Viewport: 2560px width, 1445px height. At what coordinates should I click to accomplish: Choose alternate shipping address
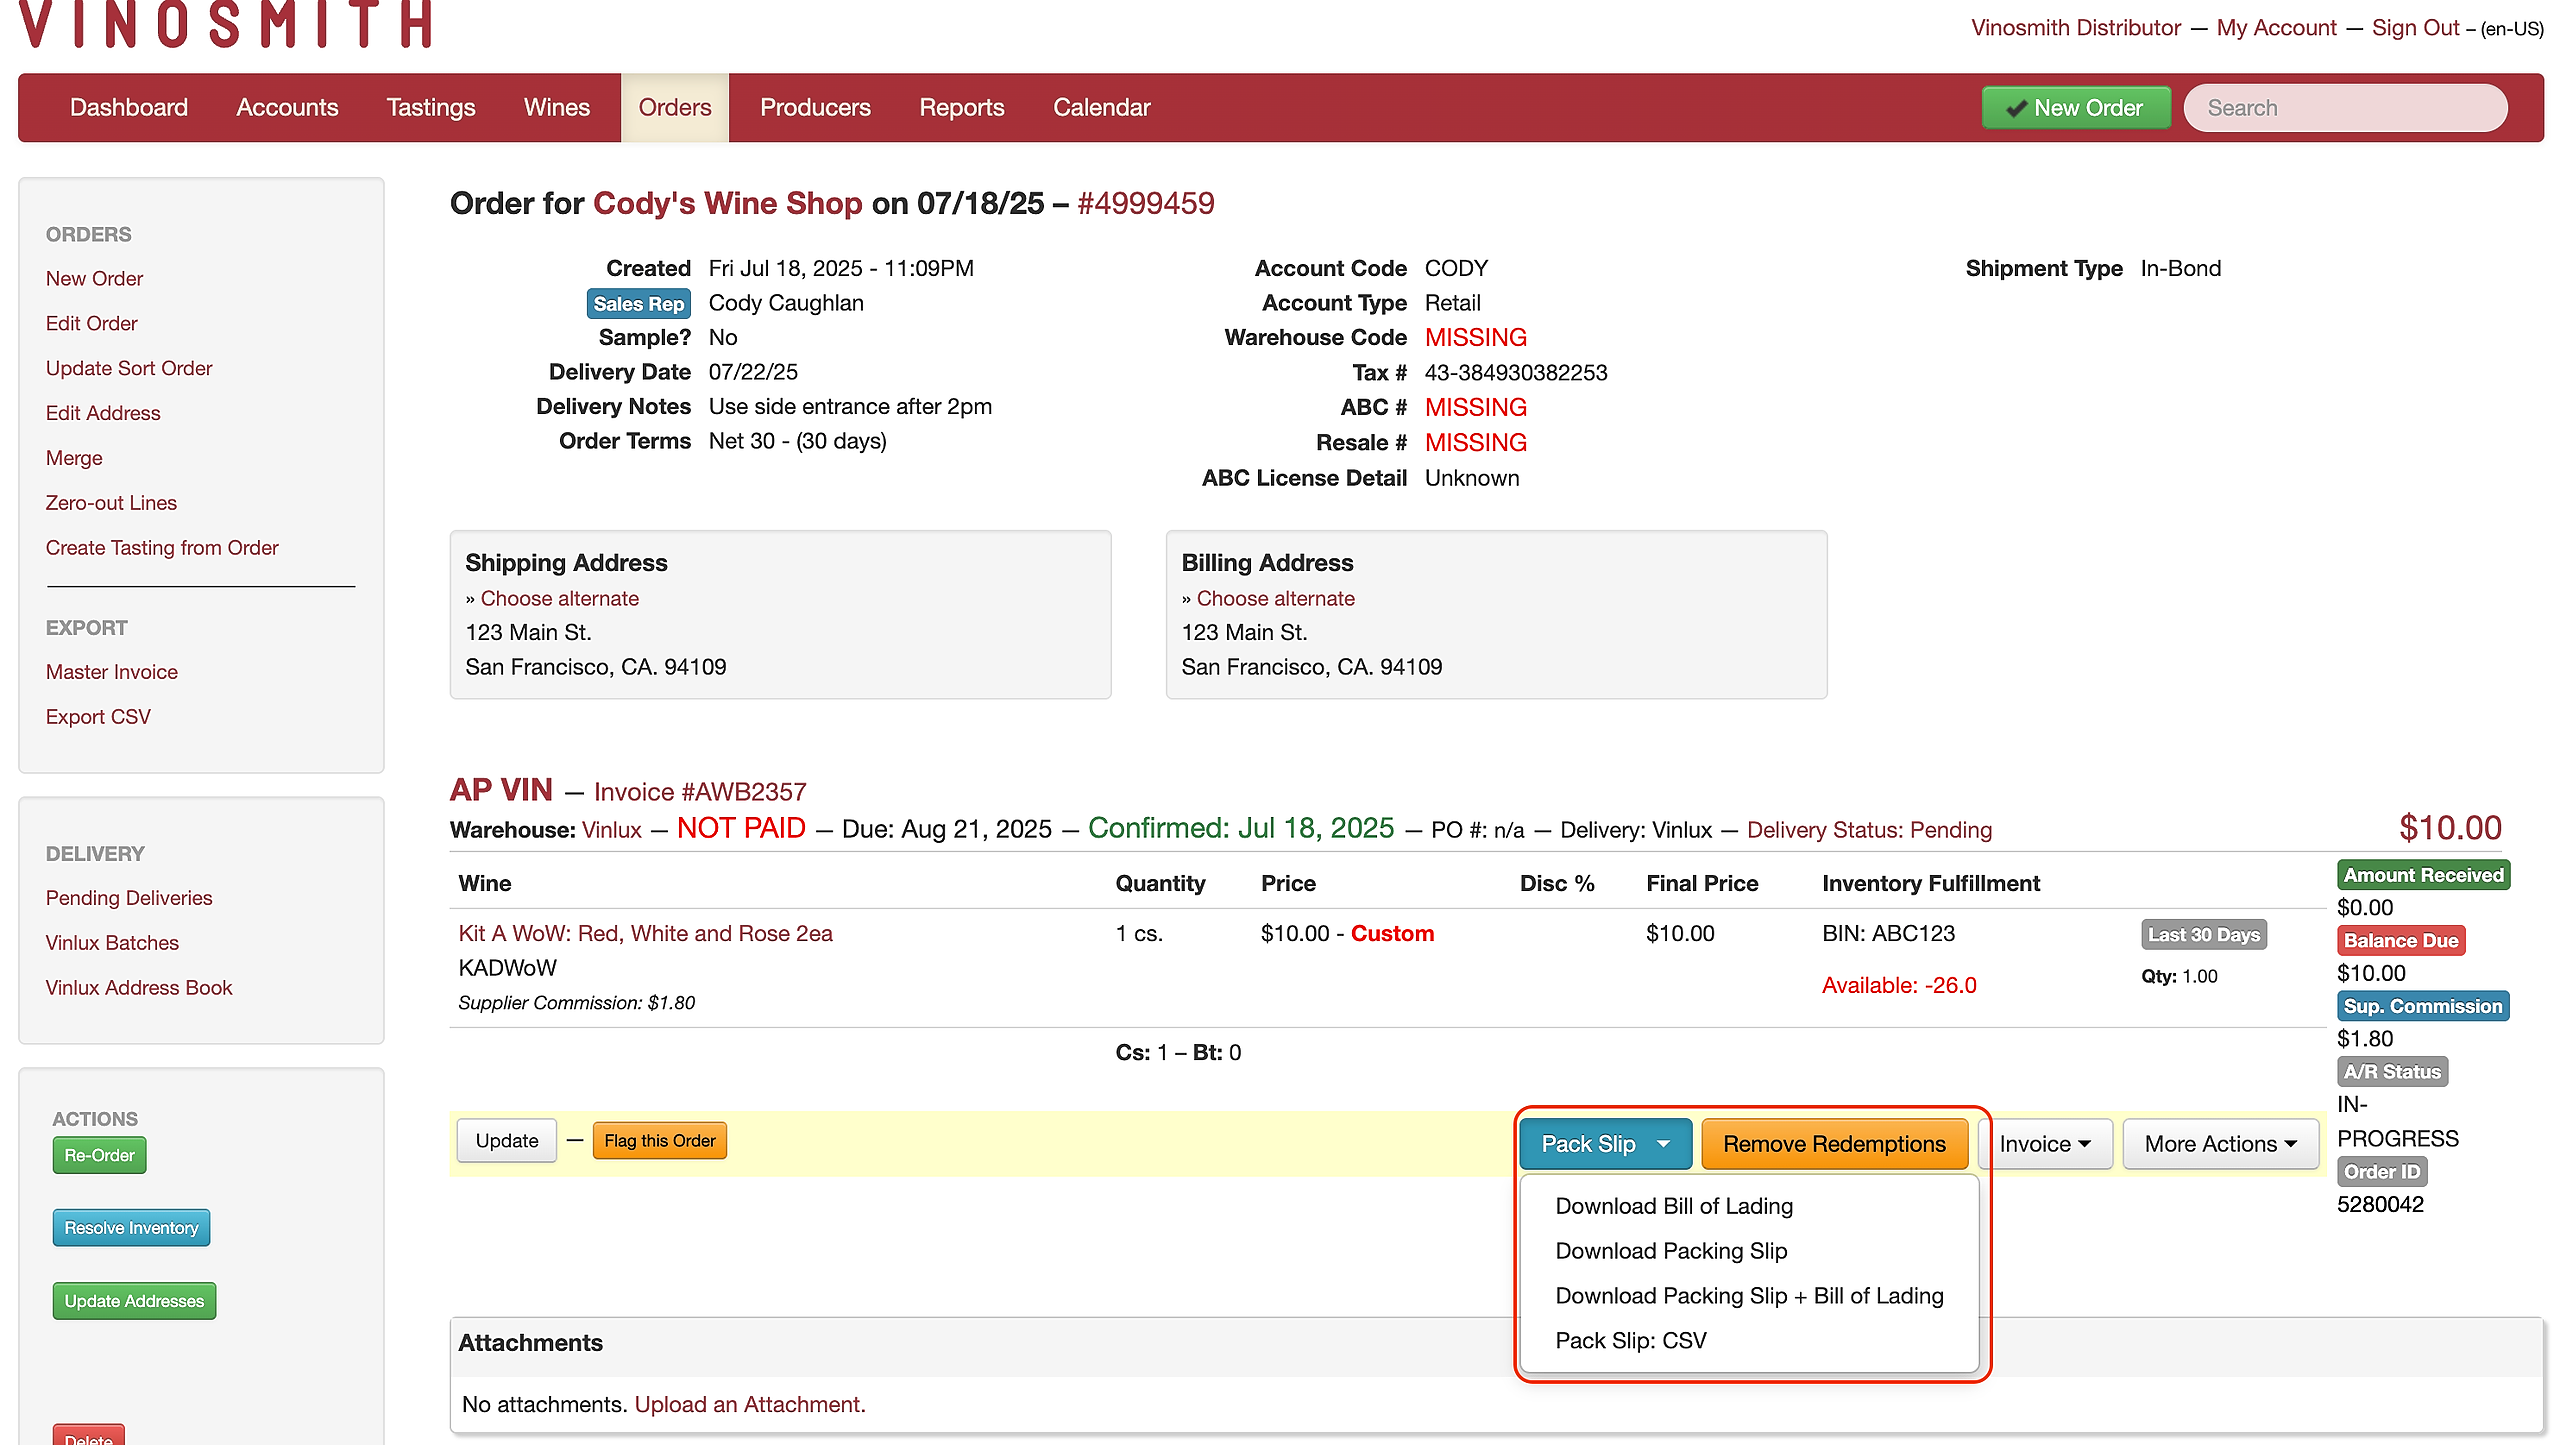point(560,598)
